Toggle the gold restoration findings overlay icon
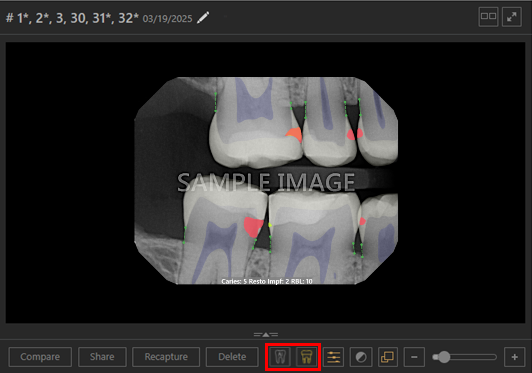The image size is (532, 373). (306, 357)
